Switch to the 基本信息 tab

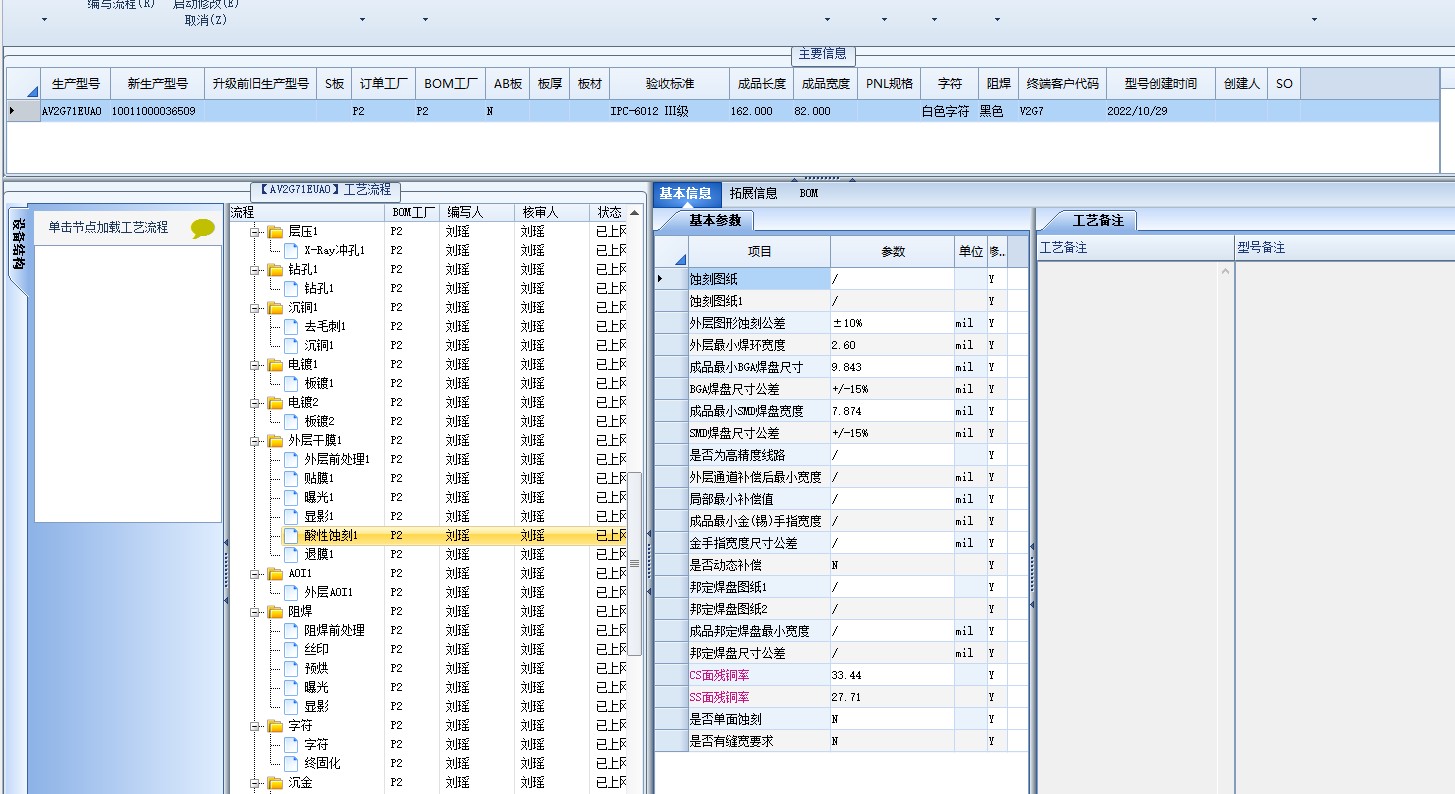685,193
